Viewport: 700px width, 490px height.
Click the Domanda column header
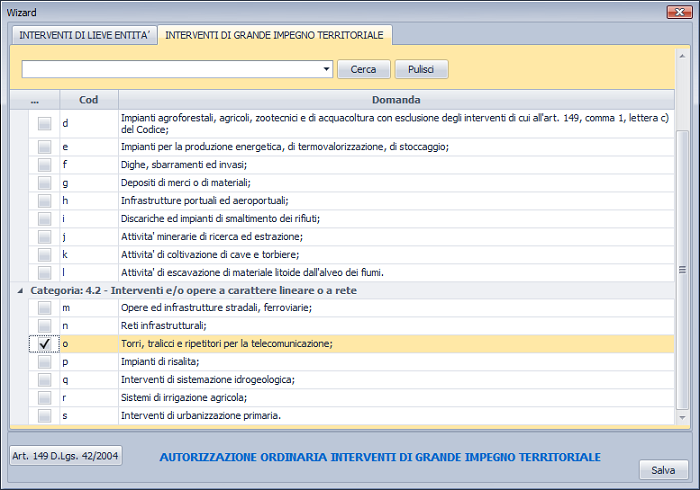pos(395,100)
